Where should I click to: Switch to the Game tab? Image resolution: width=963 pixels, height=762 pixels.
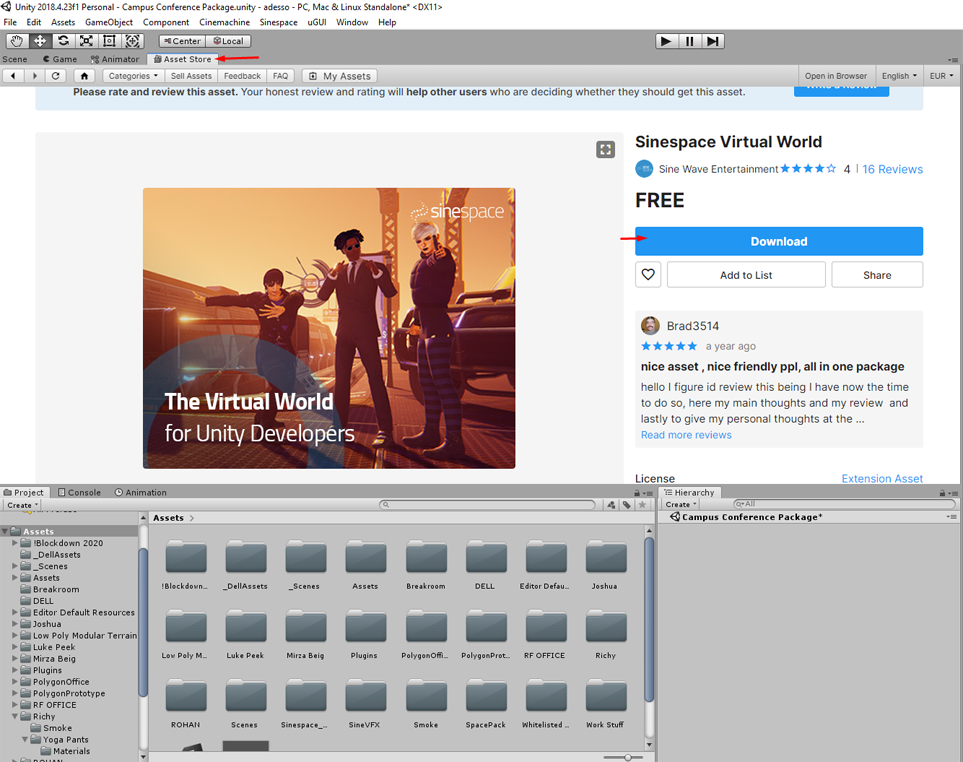60,59
